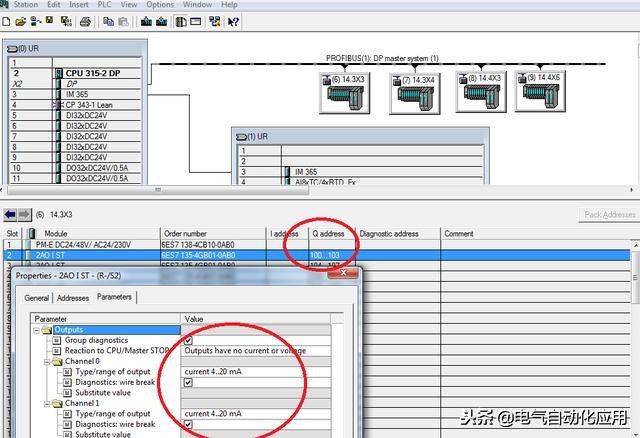Click the Open folder toolbar icon
The height and width of the screenshot is (438, 640).
(x=22, y=20)
